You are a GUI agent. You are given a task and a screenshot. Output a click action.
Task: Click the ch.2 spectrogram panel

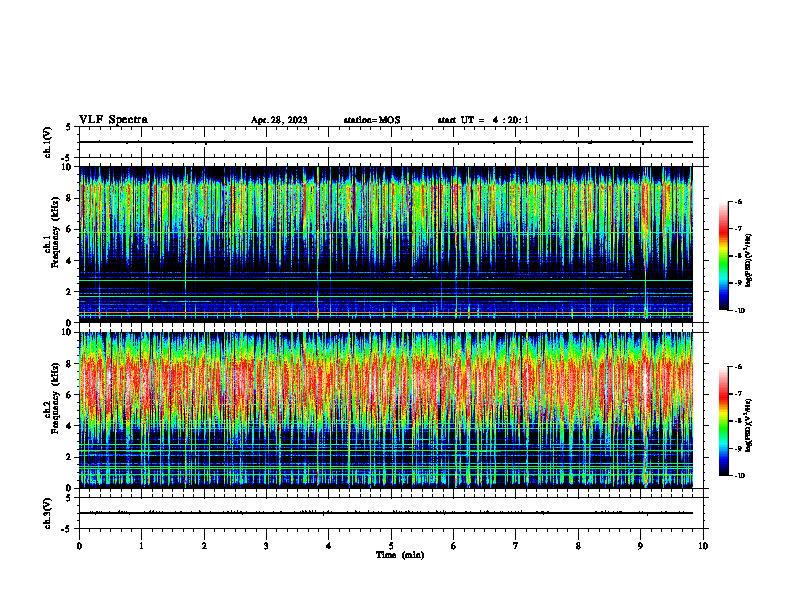tap(386, 410)
